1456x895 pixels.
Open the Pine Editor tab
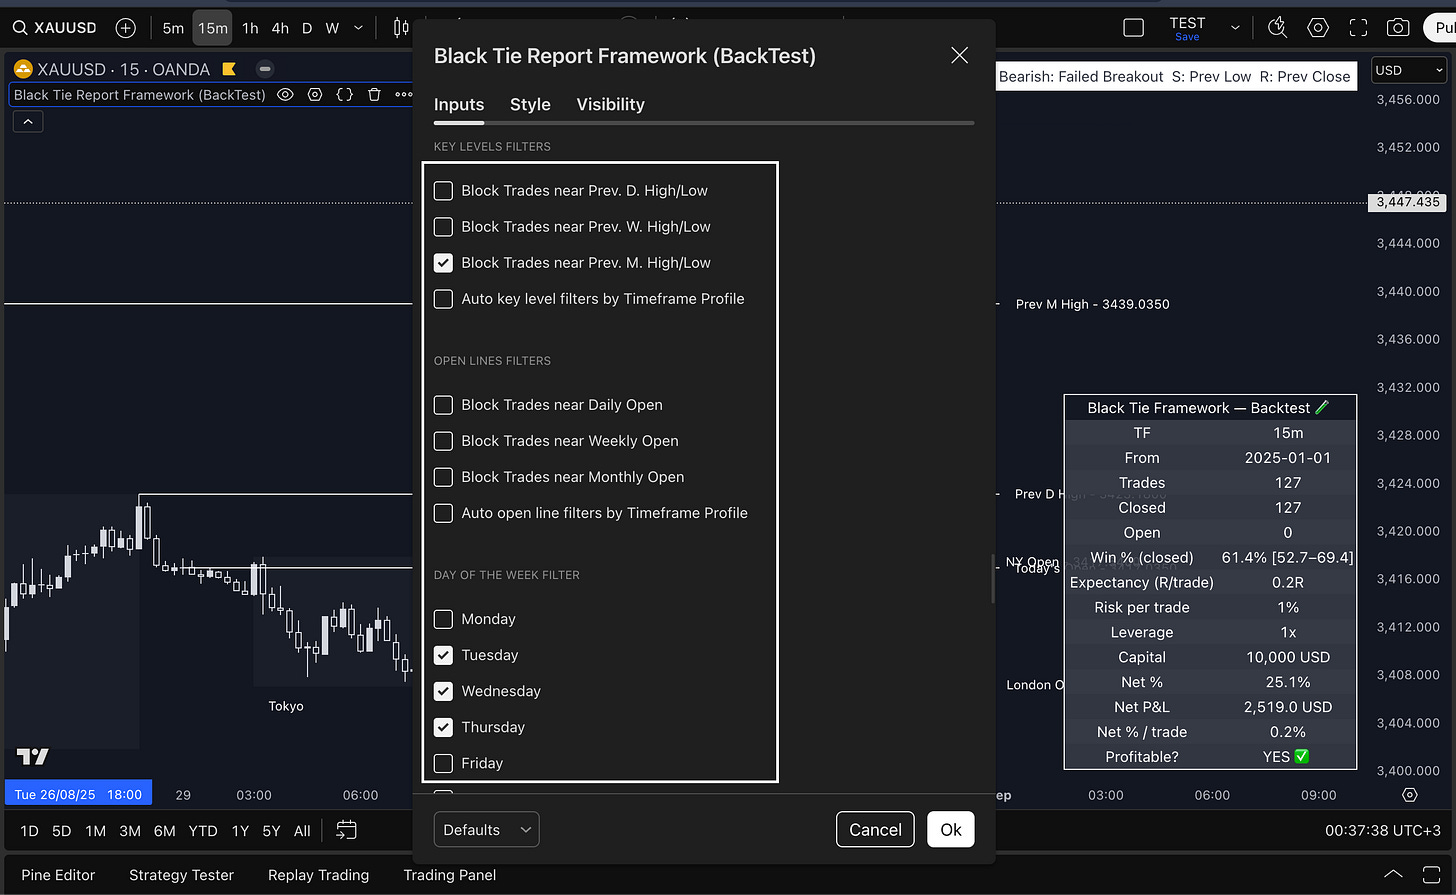coord(58,875)
